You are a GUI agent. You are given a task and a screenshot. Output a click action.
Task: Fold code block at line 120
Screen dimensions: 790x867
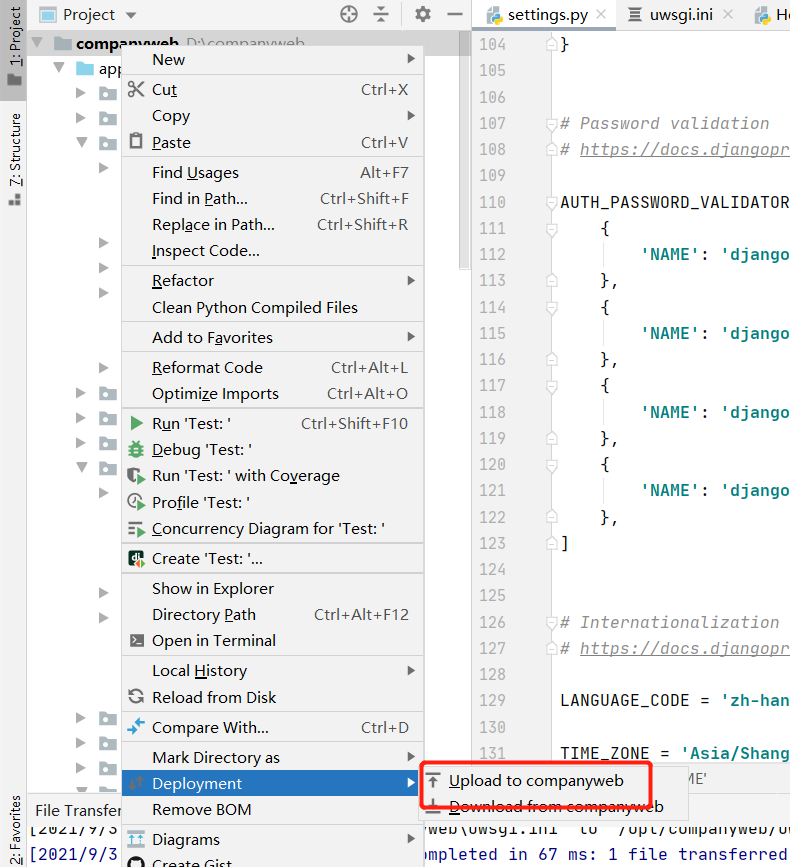pos(552,465)
